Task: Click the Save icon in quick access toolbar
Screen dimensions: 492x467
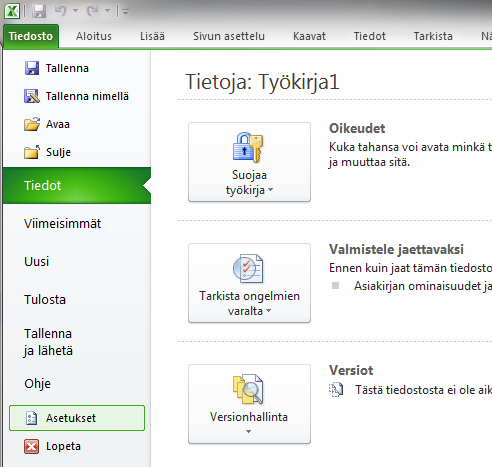Action: pos(39,11)
